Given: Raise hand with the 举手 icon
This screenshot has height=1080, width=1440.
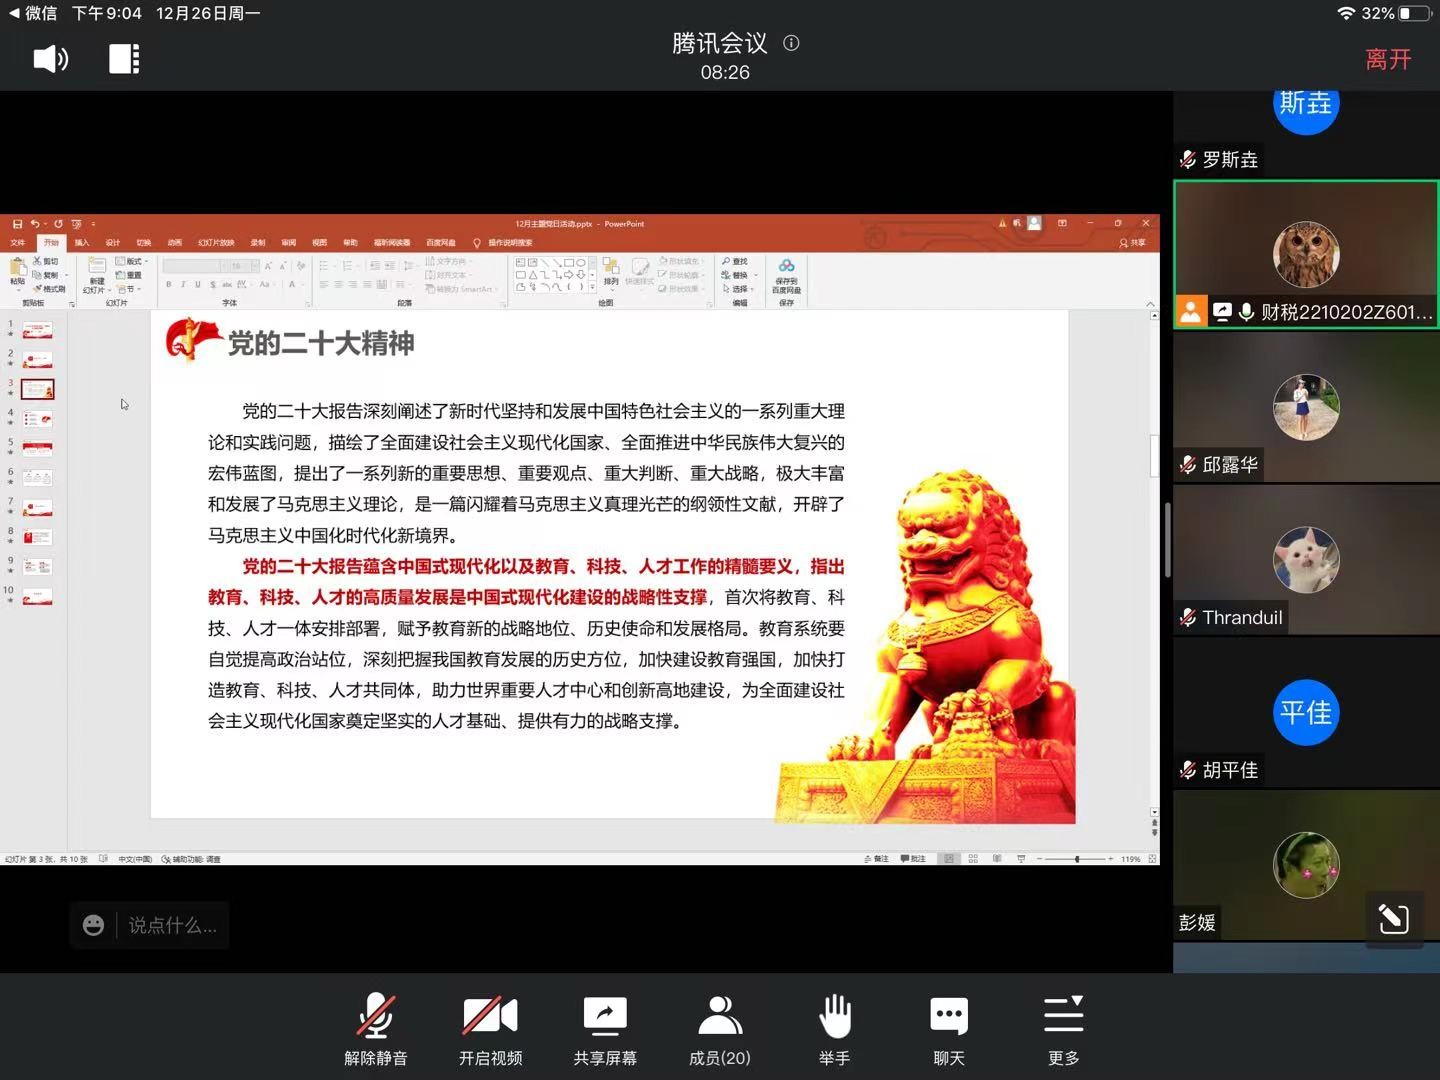Looking at the screenshot, I should [834, 1030].
